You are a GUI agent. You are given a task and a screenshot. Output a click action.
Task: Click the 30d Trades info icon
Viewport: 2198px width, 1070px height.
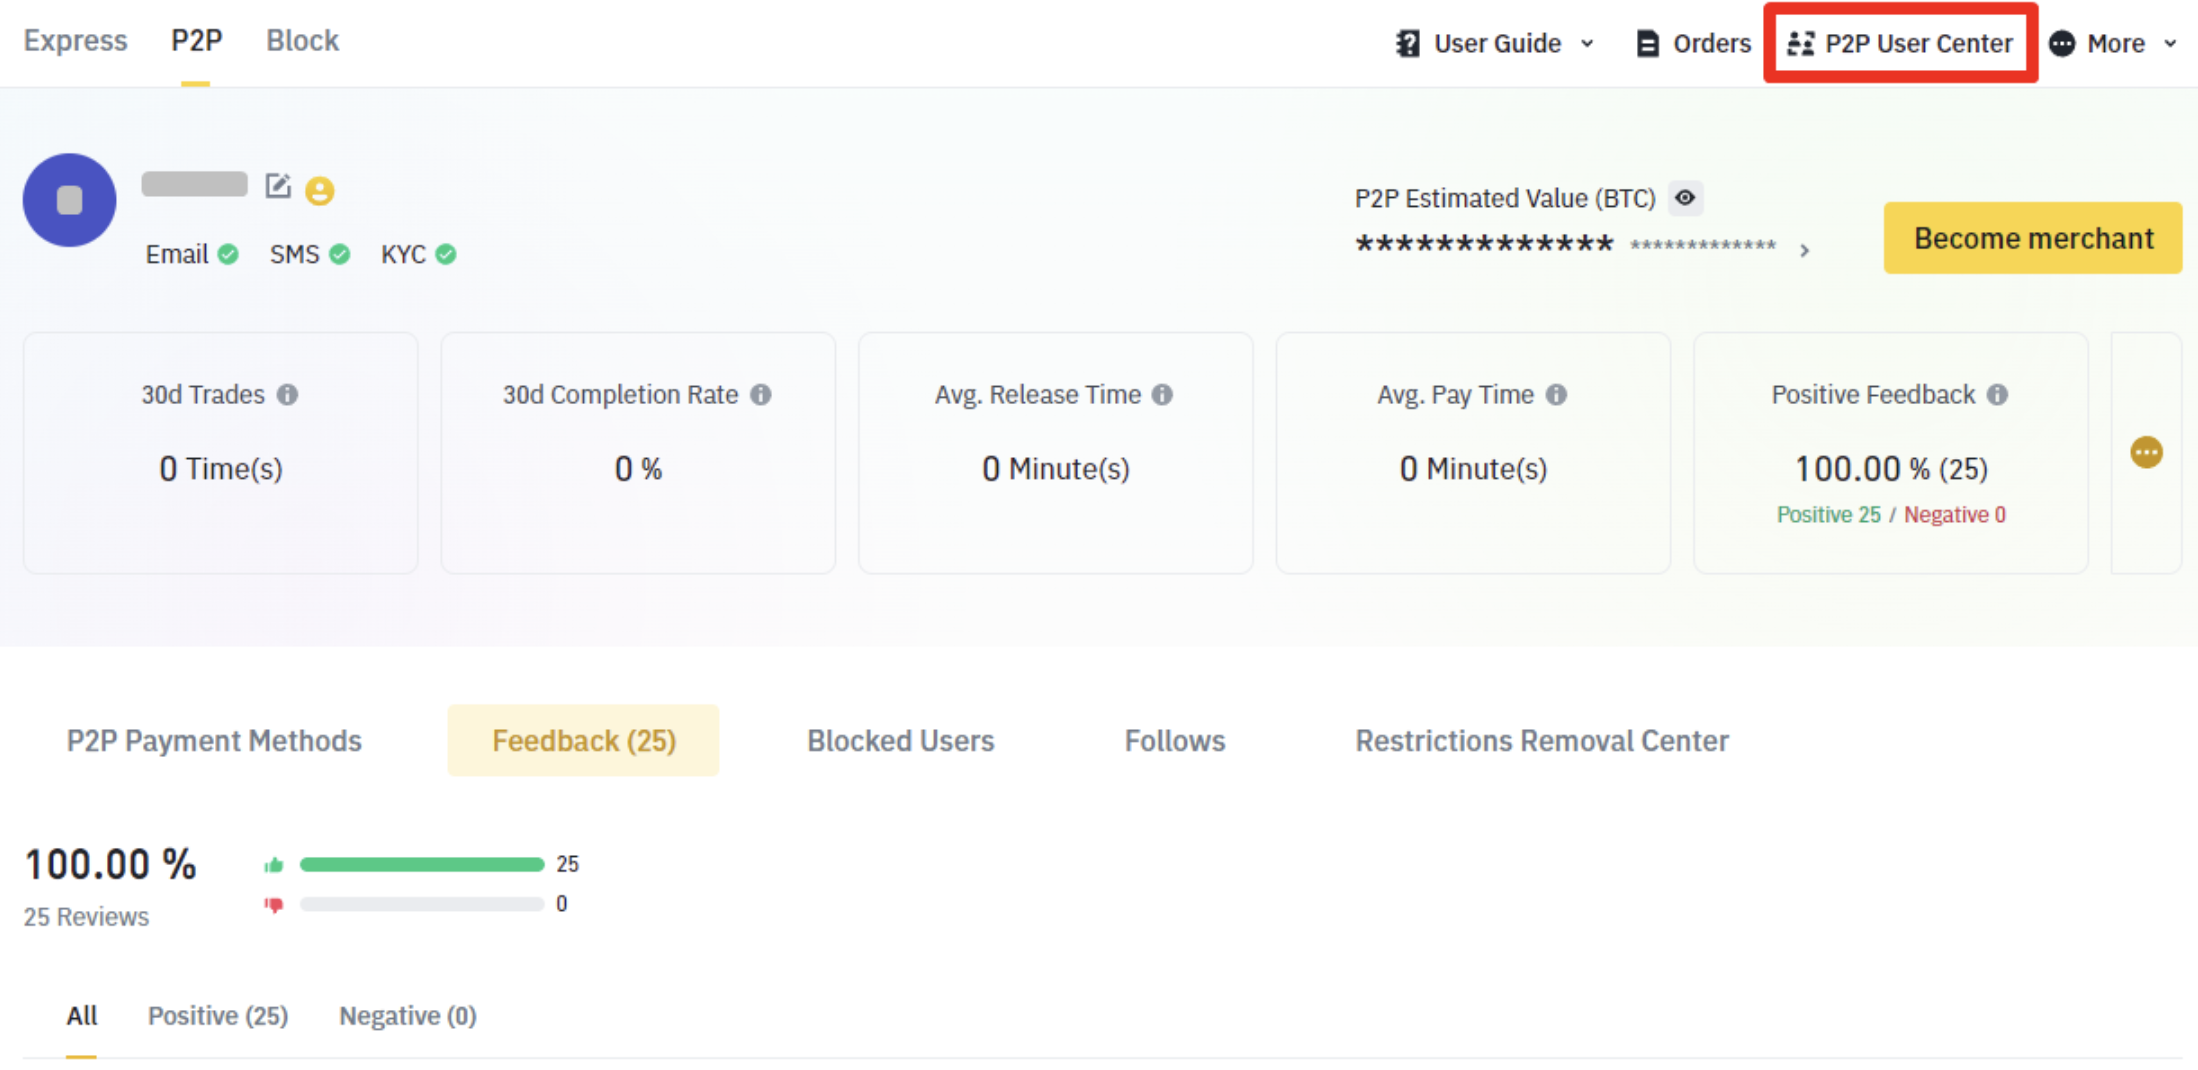[288, 395]
